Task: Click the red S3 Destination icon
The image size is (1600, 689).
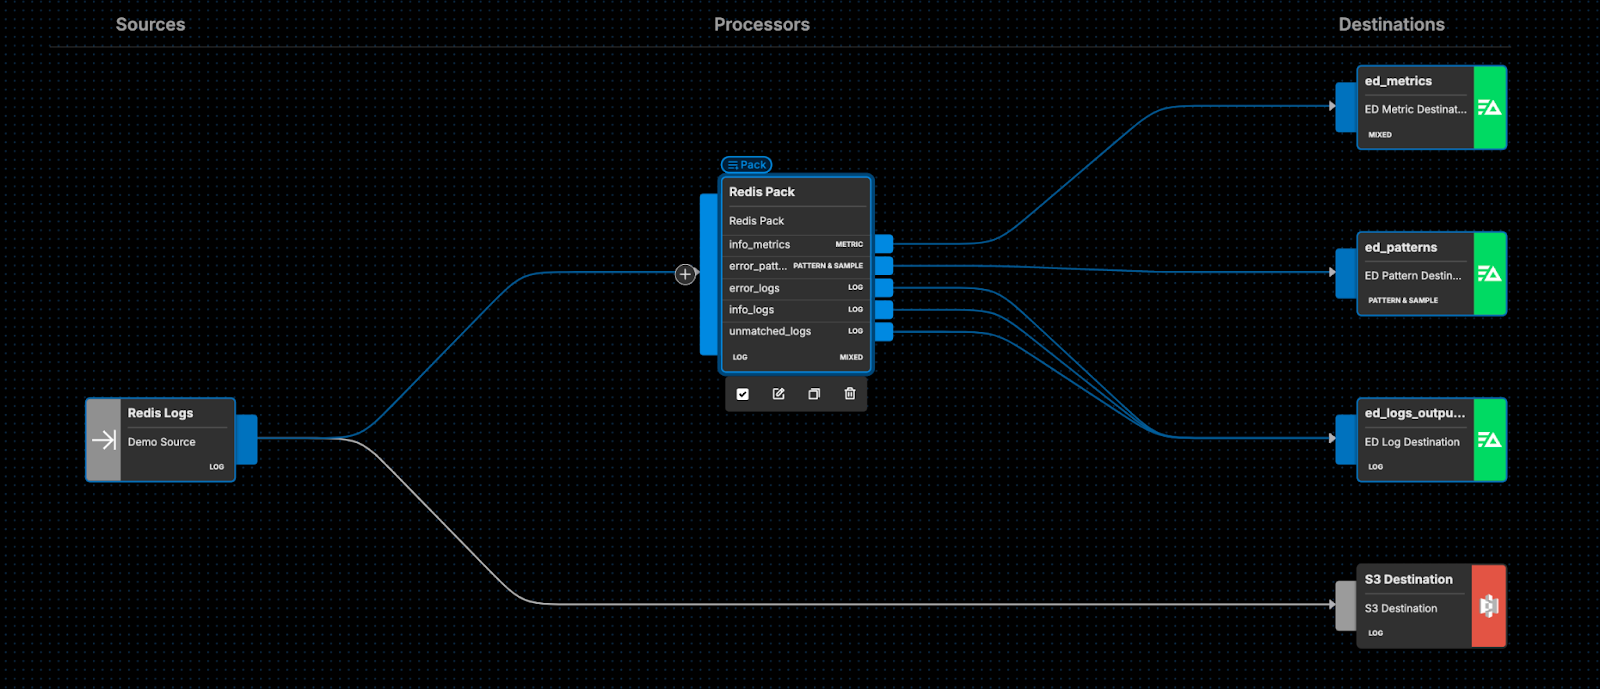Action: [x=1488, y=606]
